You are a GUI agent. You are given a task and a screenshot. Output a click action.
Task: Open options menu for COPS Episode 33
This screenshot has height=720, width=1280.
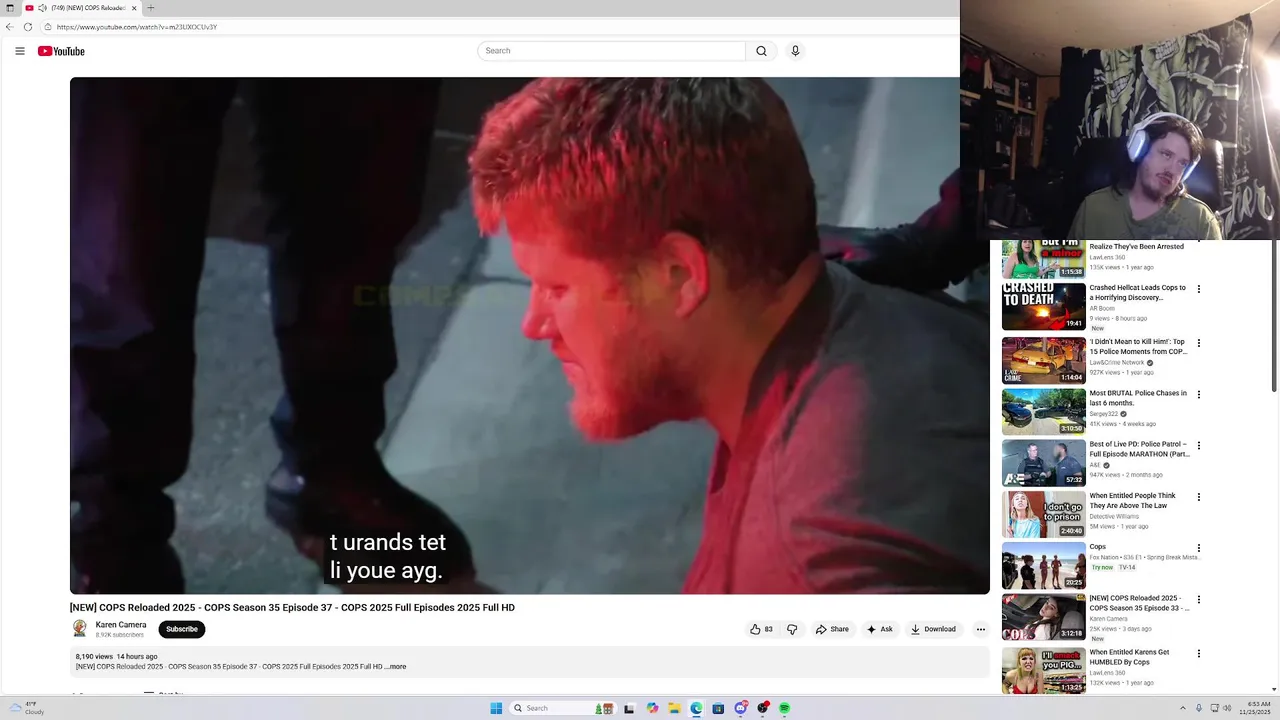click(1199, 600)
